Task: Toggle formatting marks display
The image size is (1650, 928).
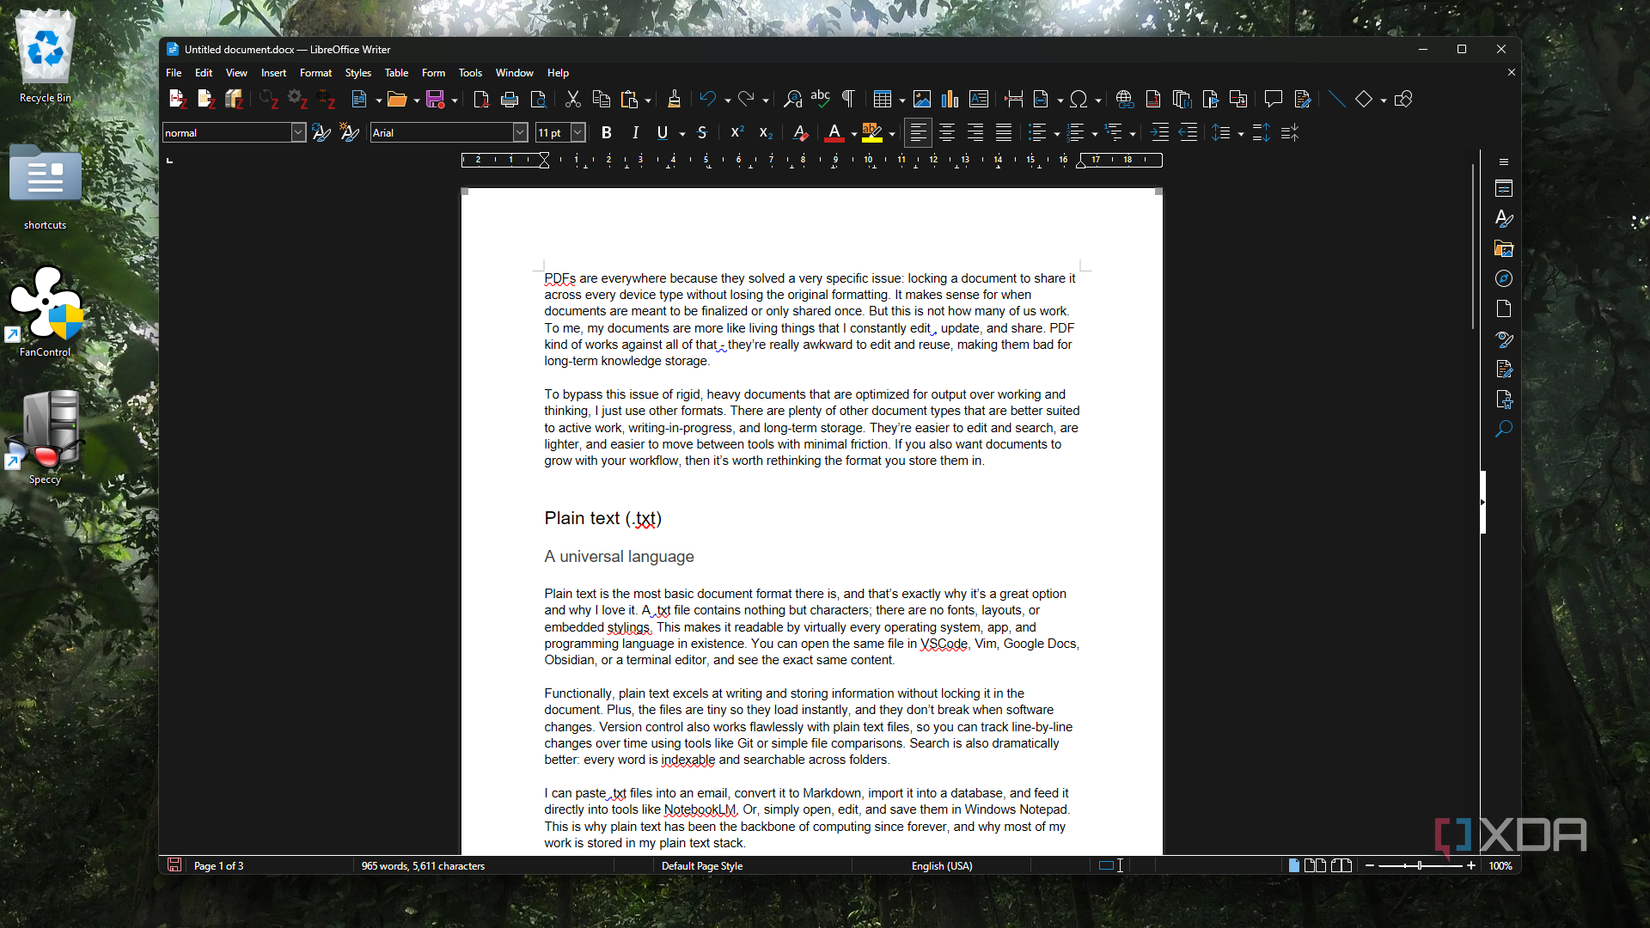Action: pyautogui.click(x=848, y=99)
